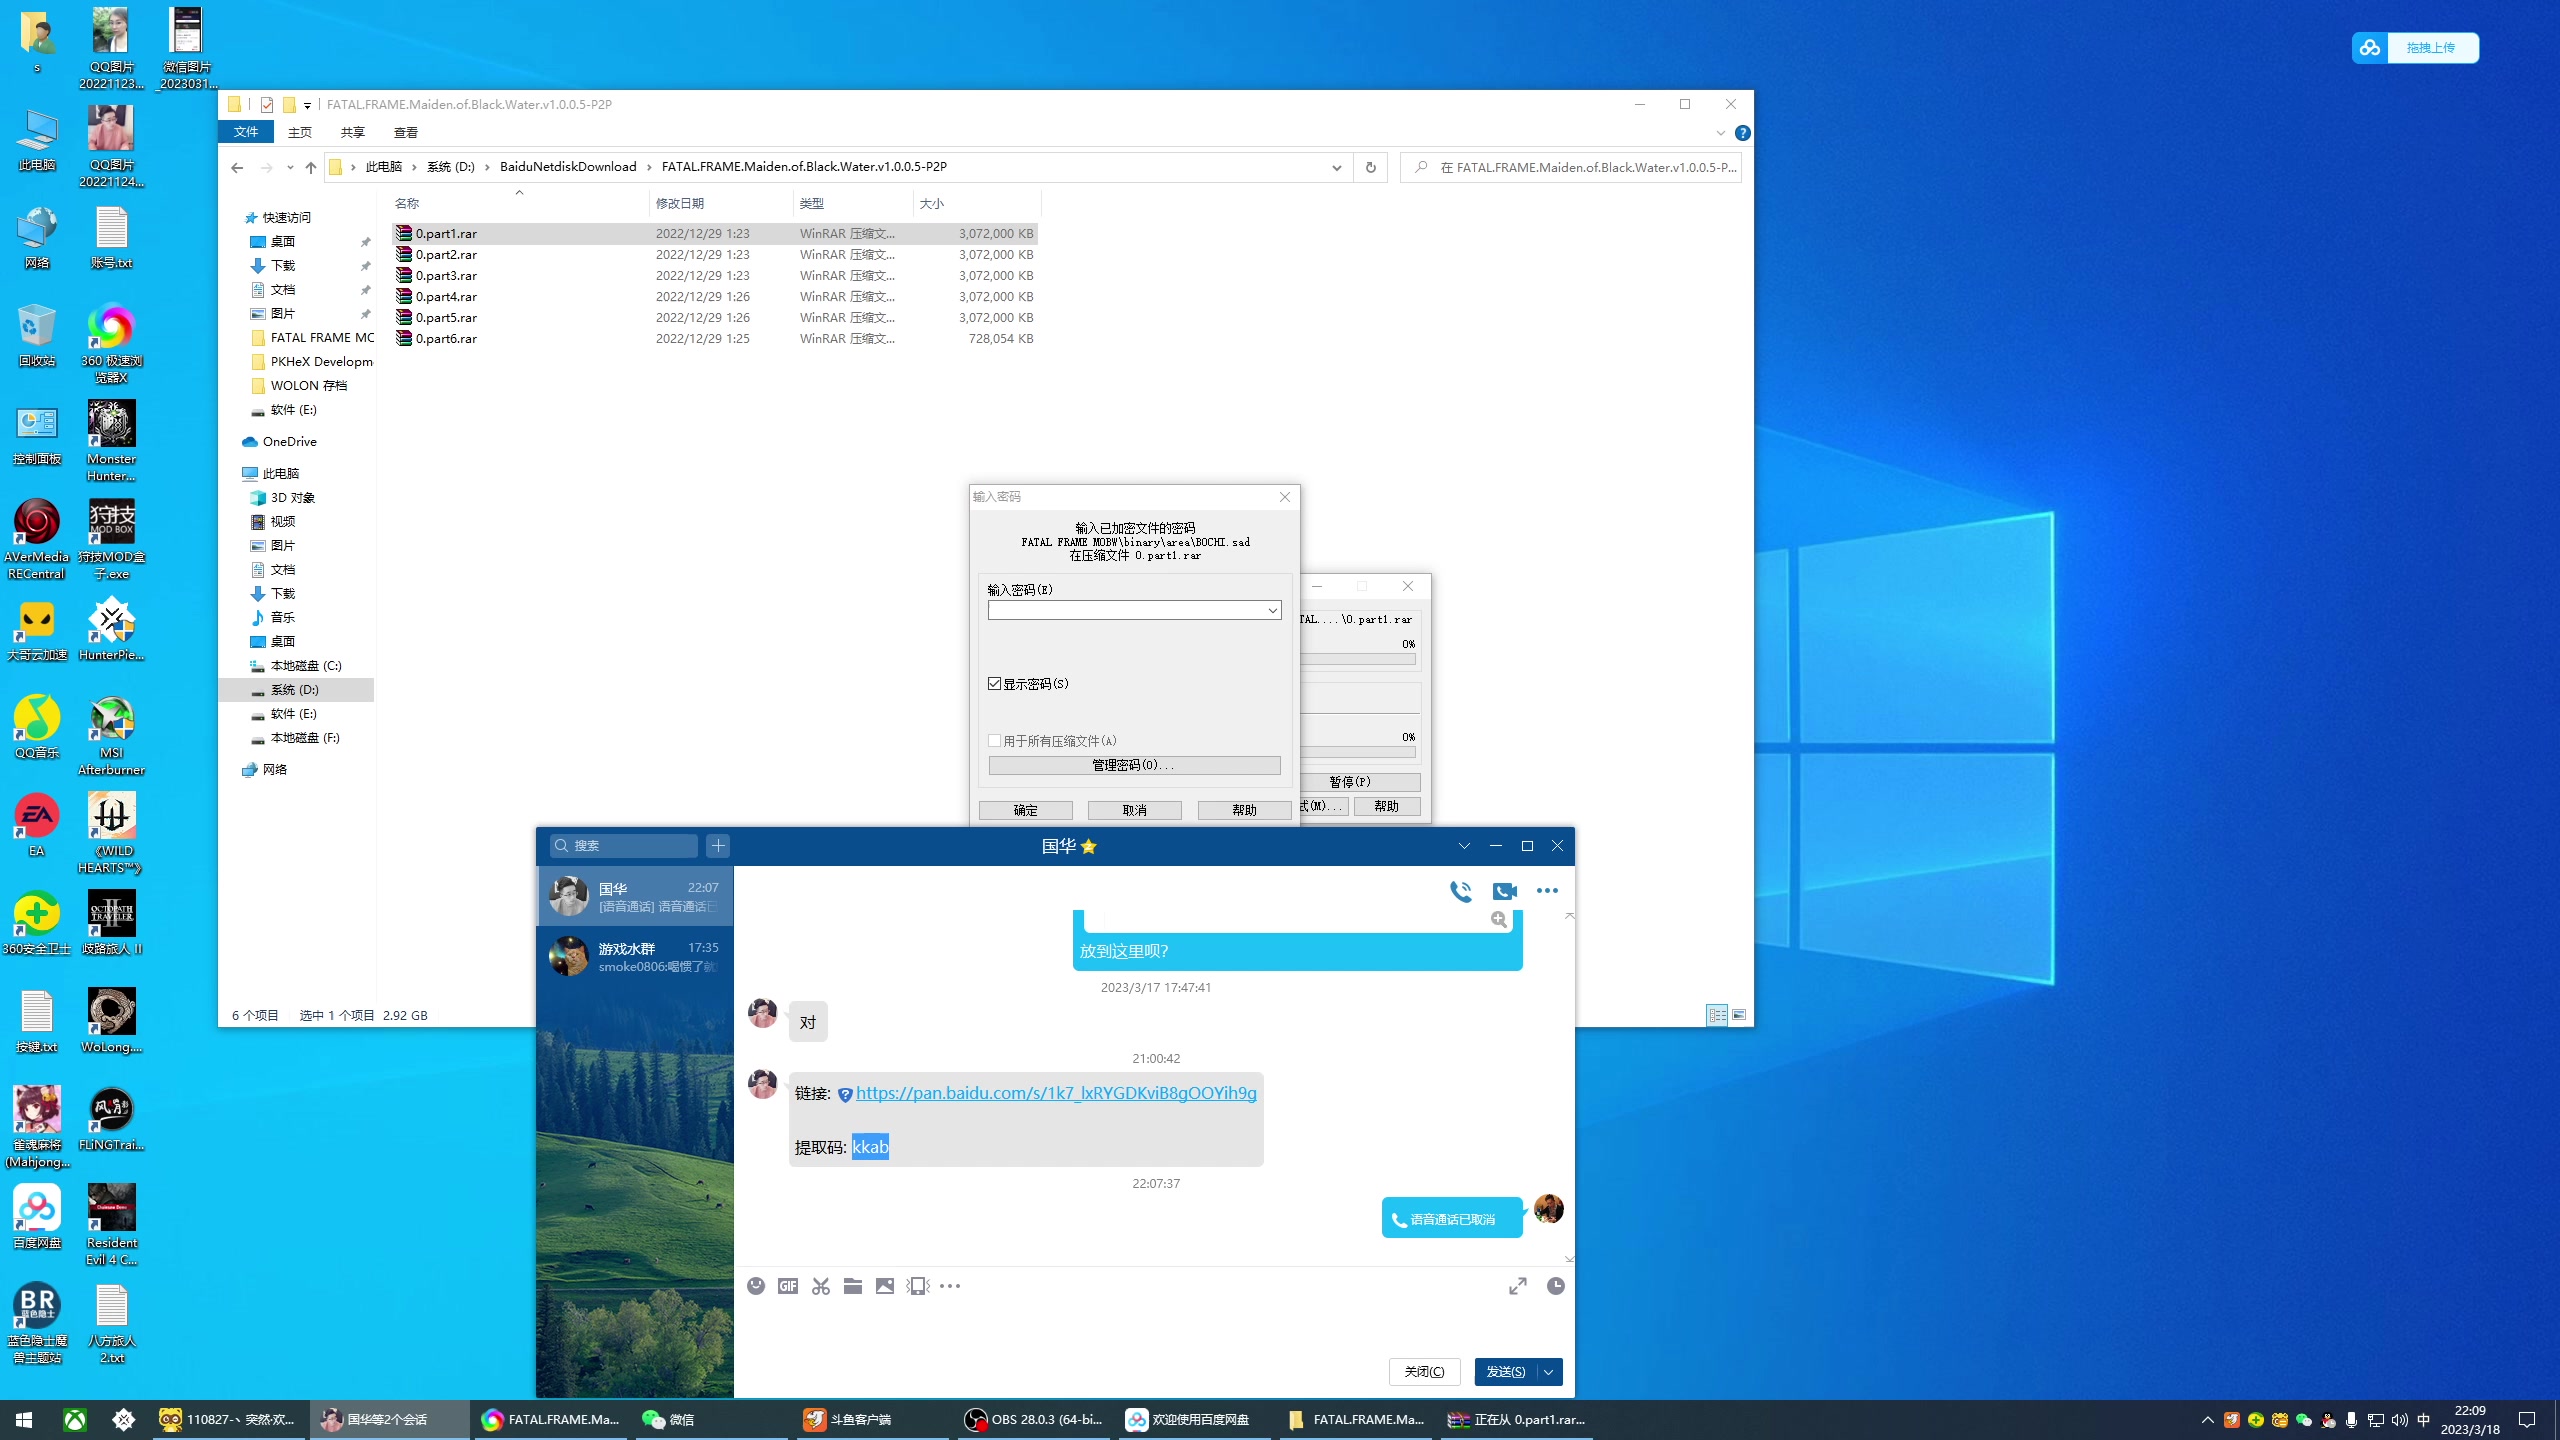Switch to the 共享 ribbon tab
The width and height of the screenshot is (2560, 1440).
tap(353, 132)
